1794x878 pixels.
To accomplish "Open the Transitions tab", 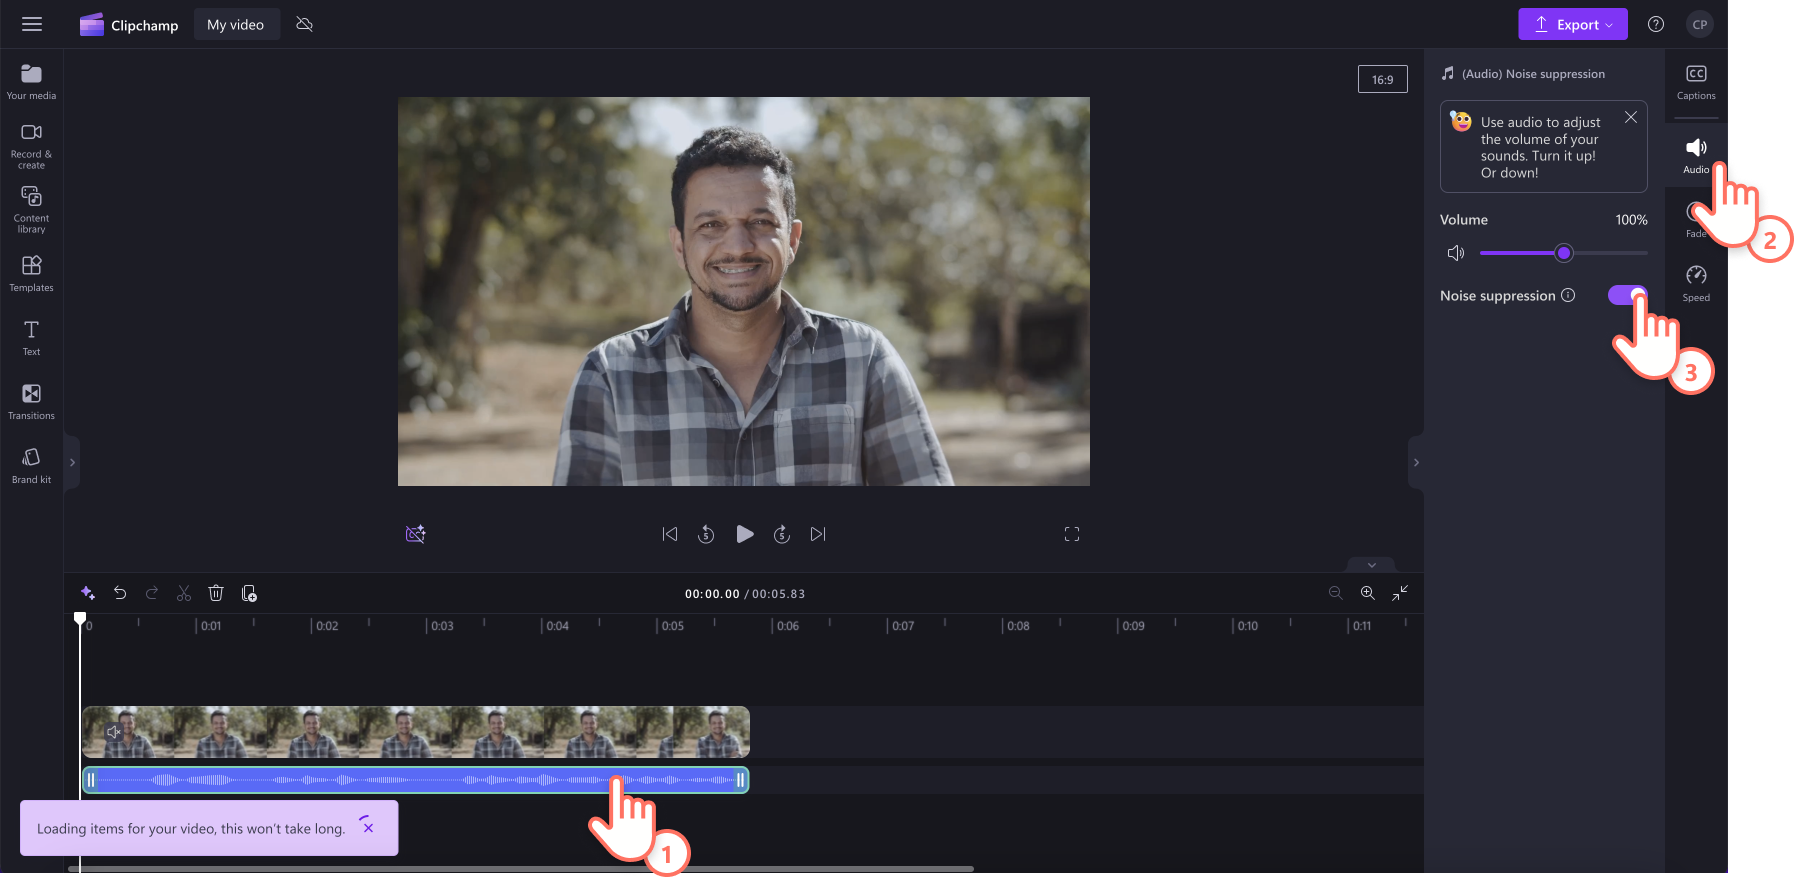I will click(31, 401).
